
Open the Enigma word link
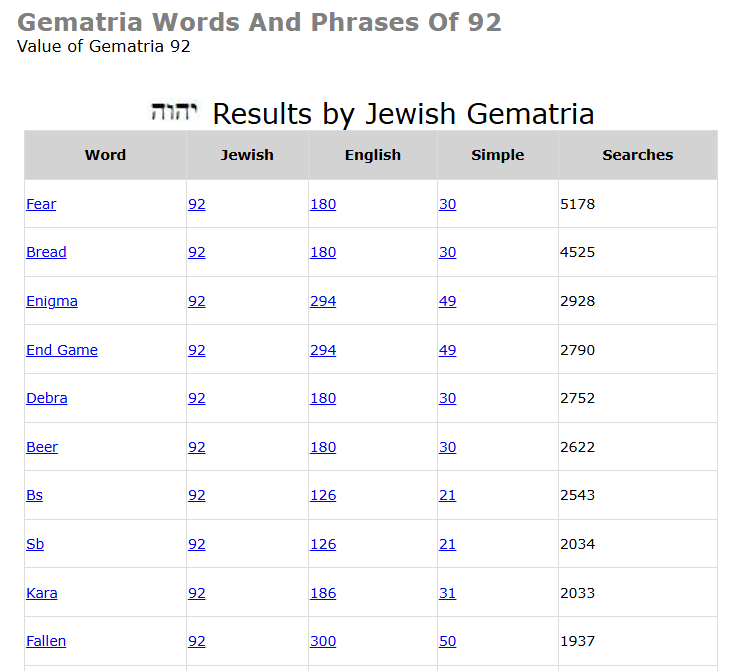coord(52,301)
